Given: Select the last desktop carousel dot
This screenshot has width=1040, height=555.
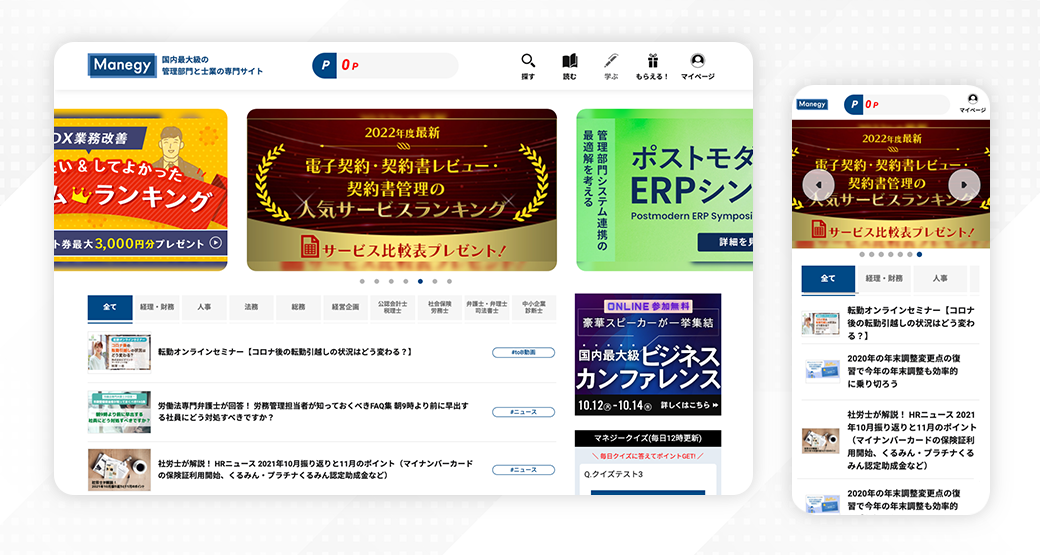Looking at the screenshot, I should coord(449,281).
